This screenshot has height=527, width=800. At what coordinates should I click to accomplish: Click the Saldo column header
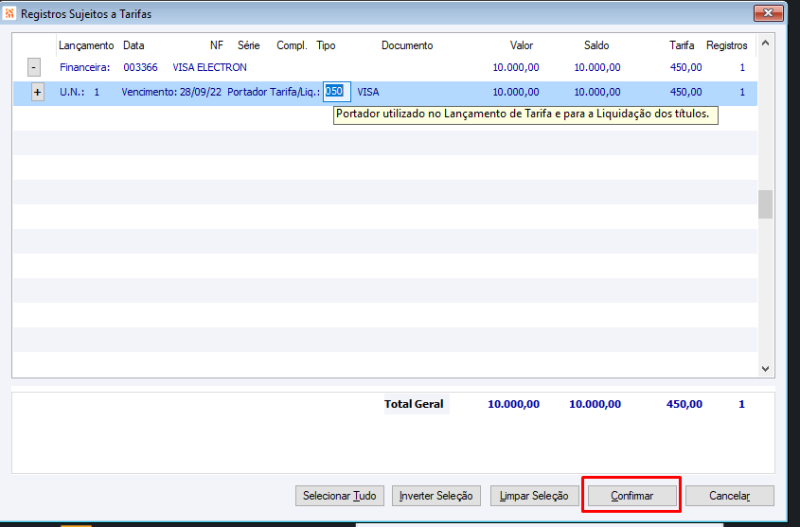pos(596,45)
